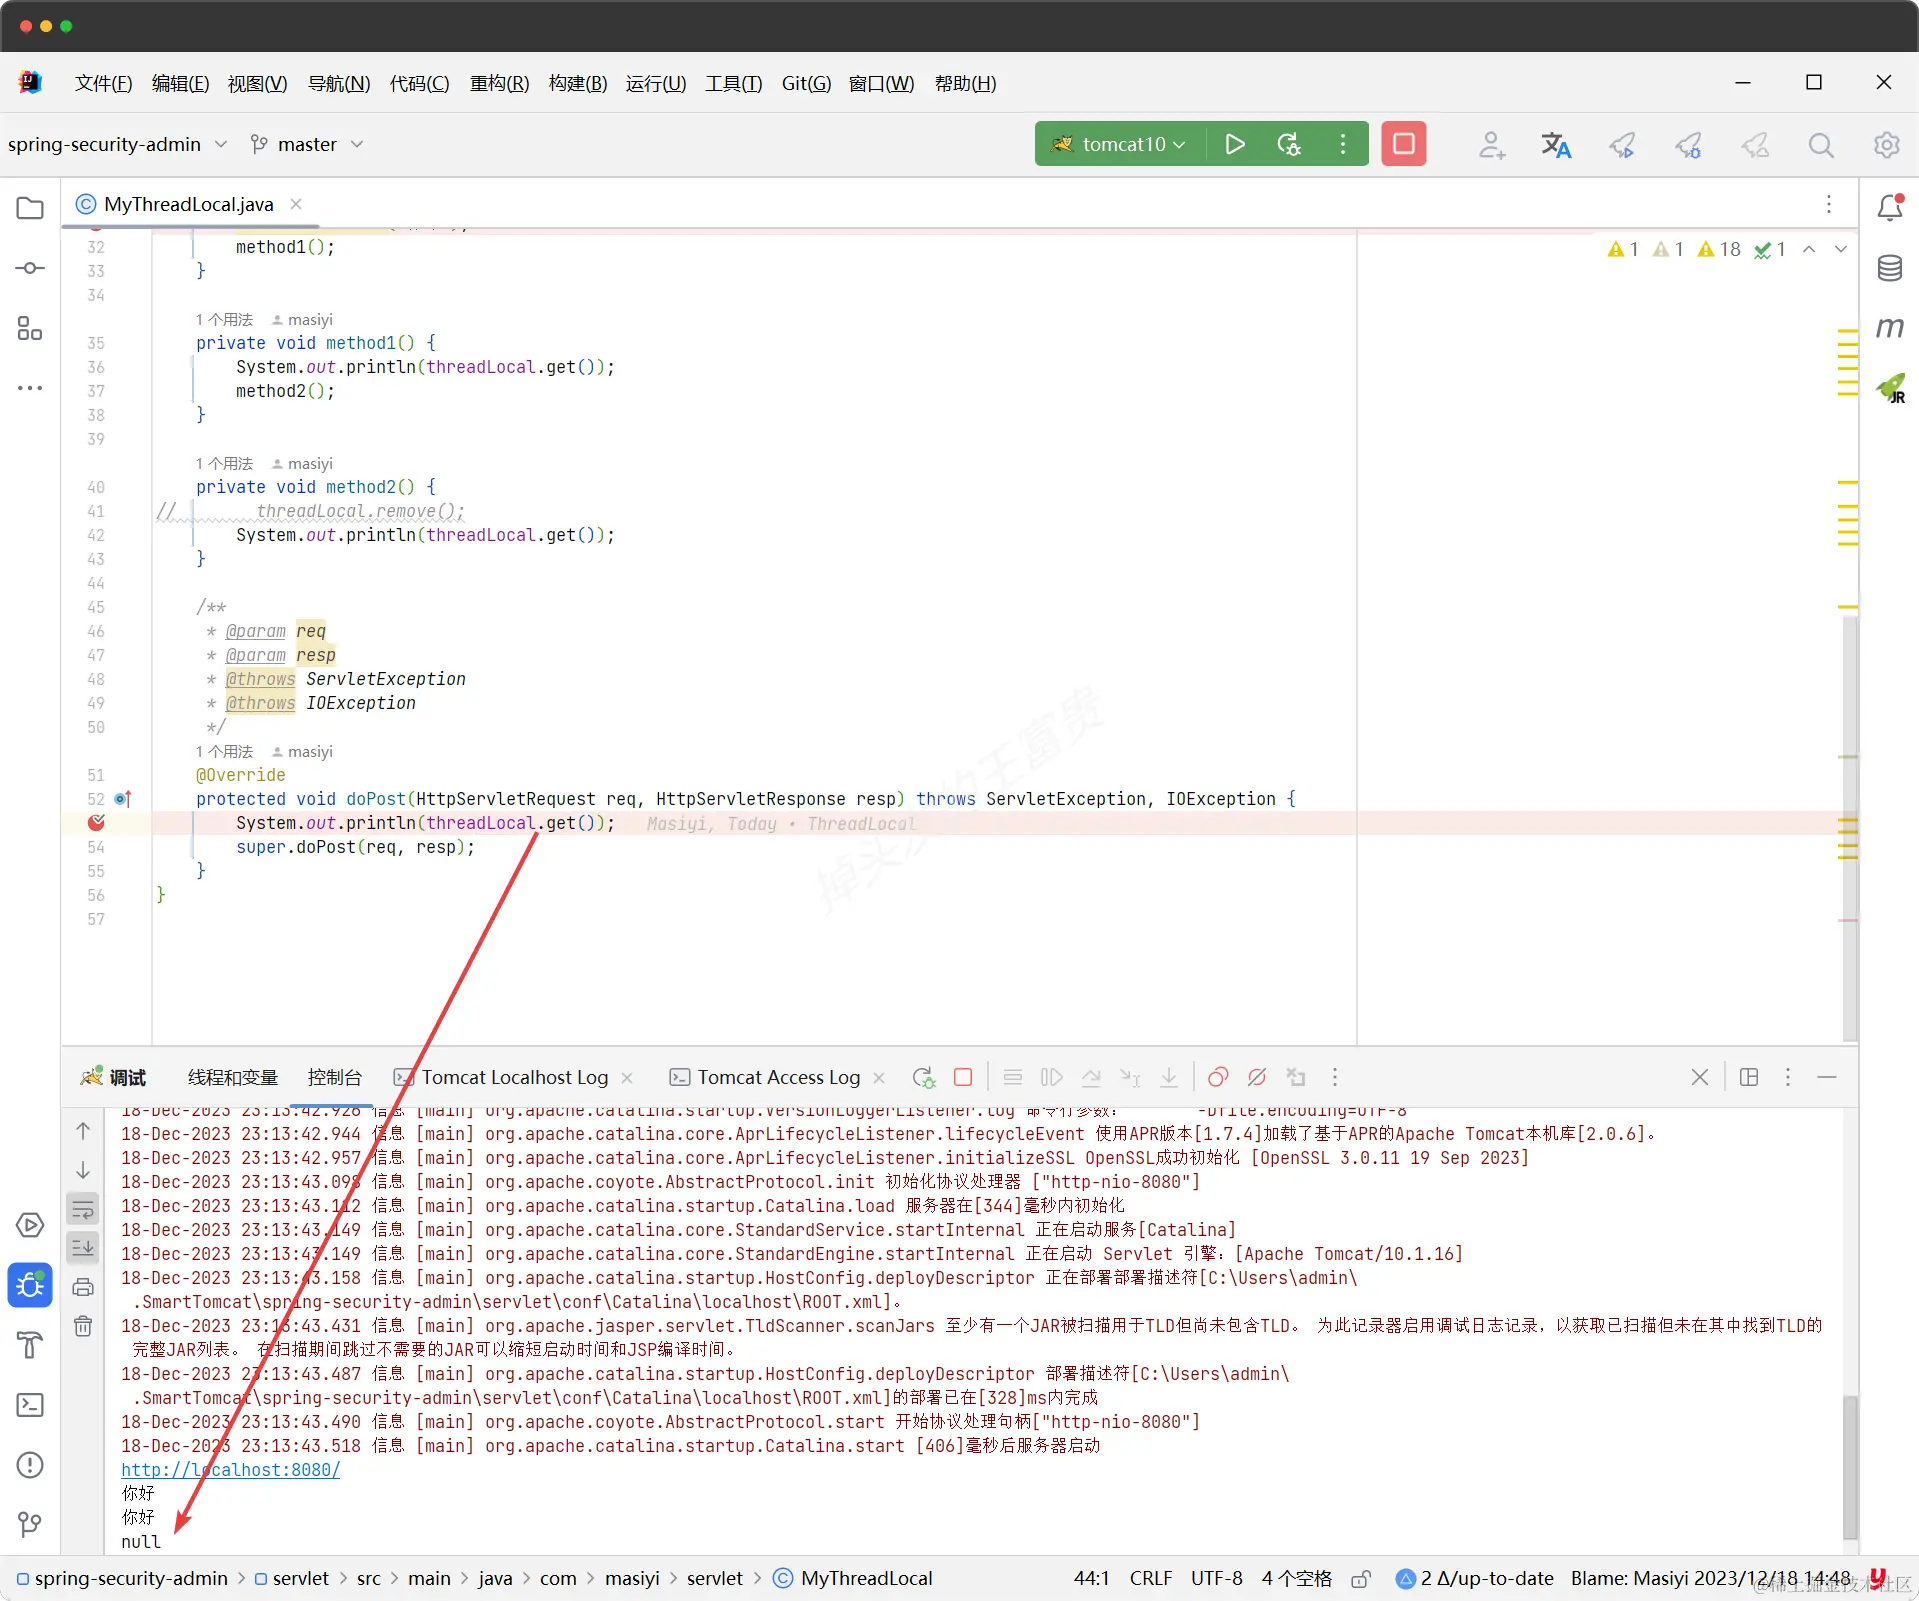Click the editor vertical scrollbar
Image resolution: width=1919 pixels, height=1601 pixels.
pyautogui.click(x=1849, y=830)
